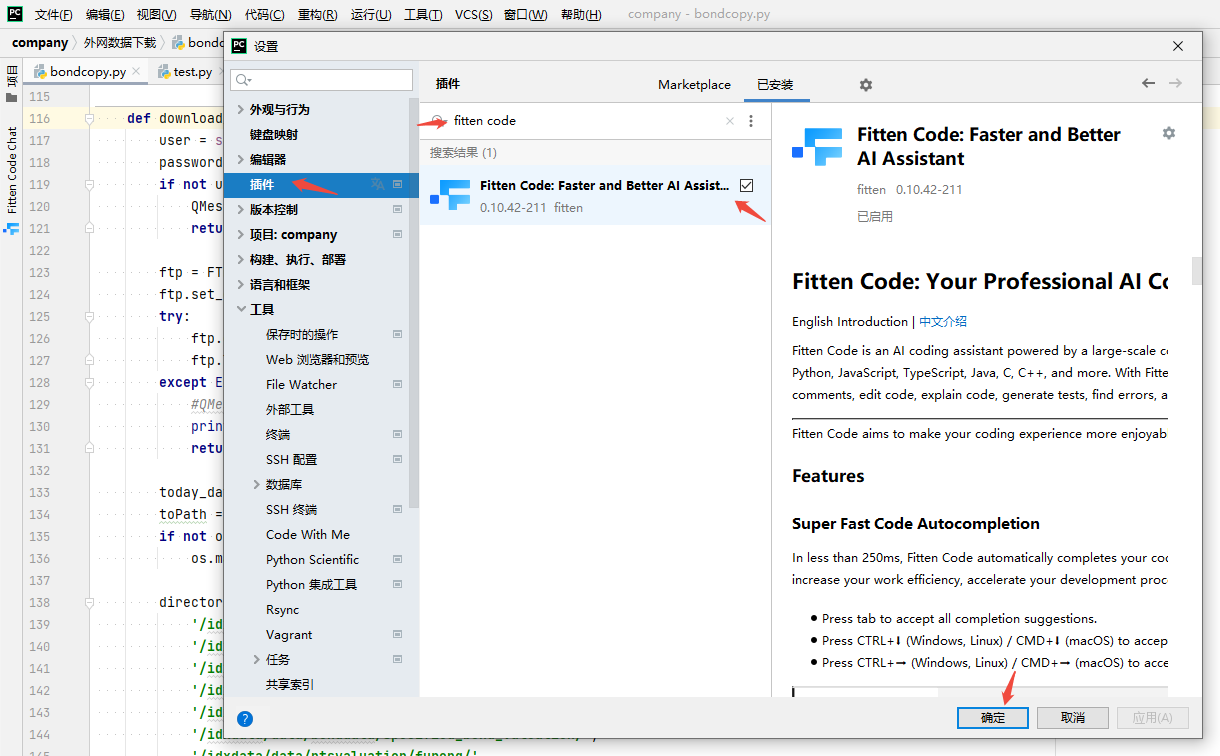Expand the 任务 node under 工具
Image resolution: width=1220 pixels, height=756 pixels.
tap(256, 659)
